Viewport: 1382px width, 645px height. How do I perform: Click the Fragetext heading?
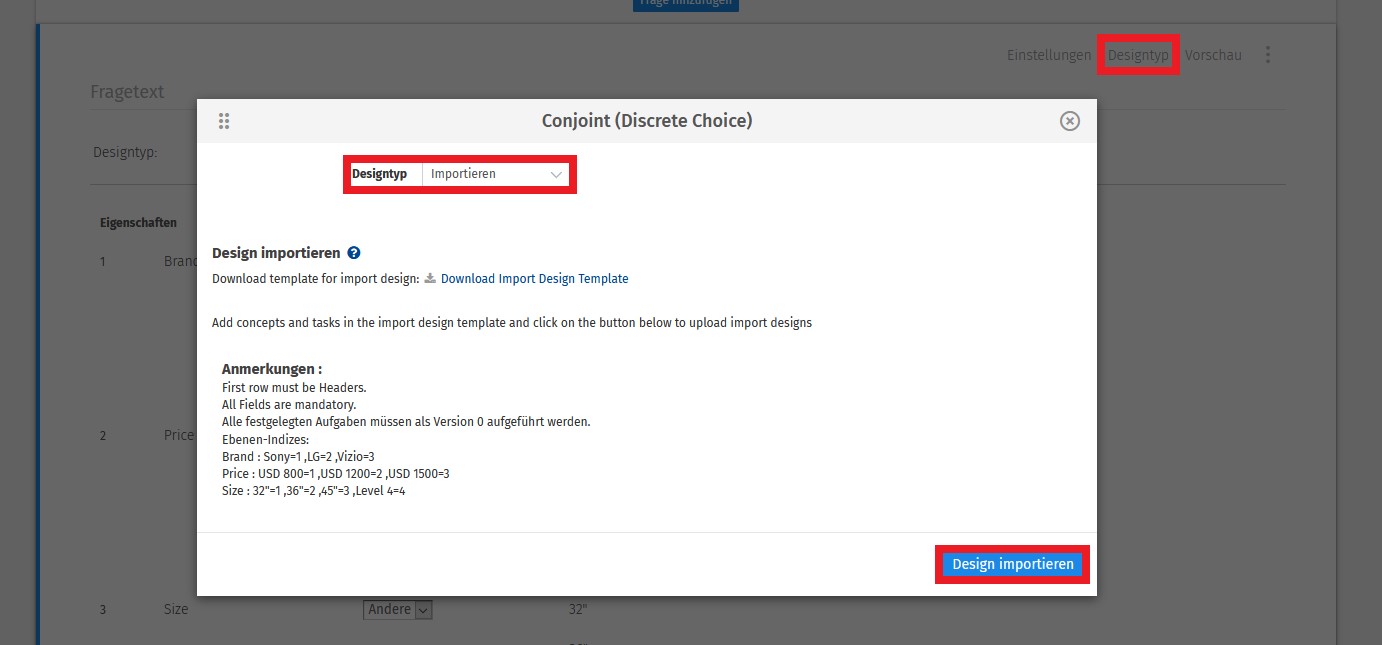click(x=128, y=90)
